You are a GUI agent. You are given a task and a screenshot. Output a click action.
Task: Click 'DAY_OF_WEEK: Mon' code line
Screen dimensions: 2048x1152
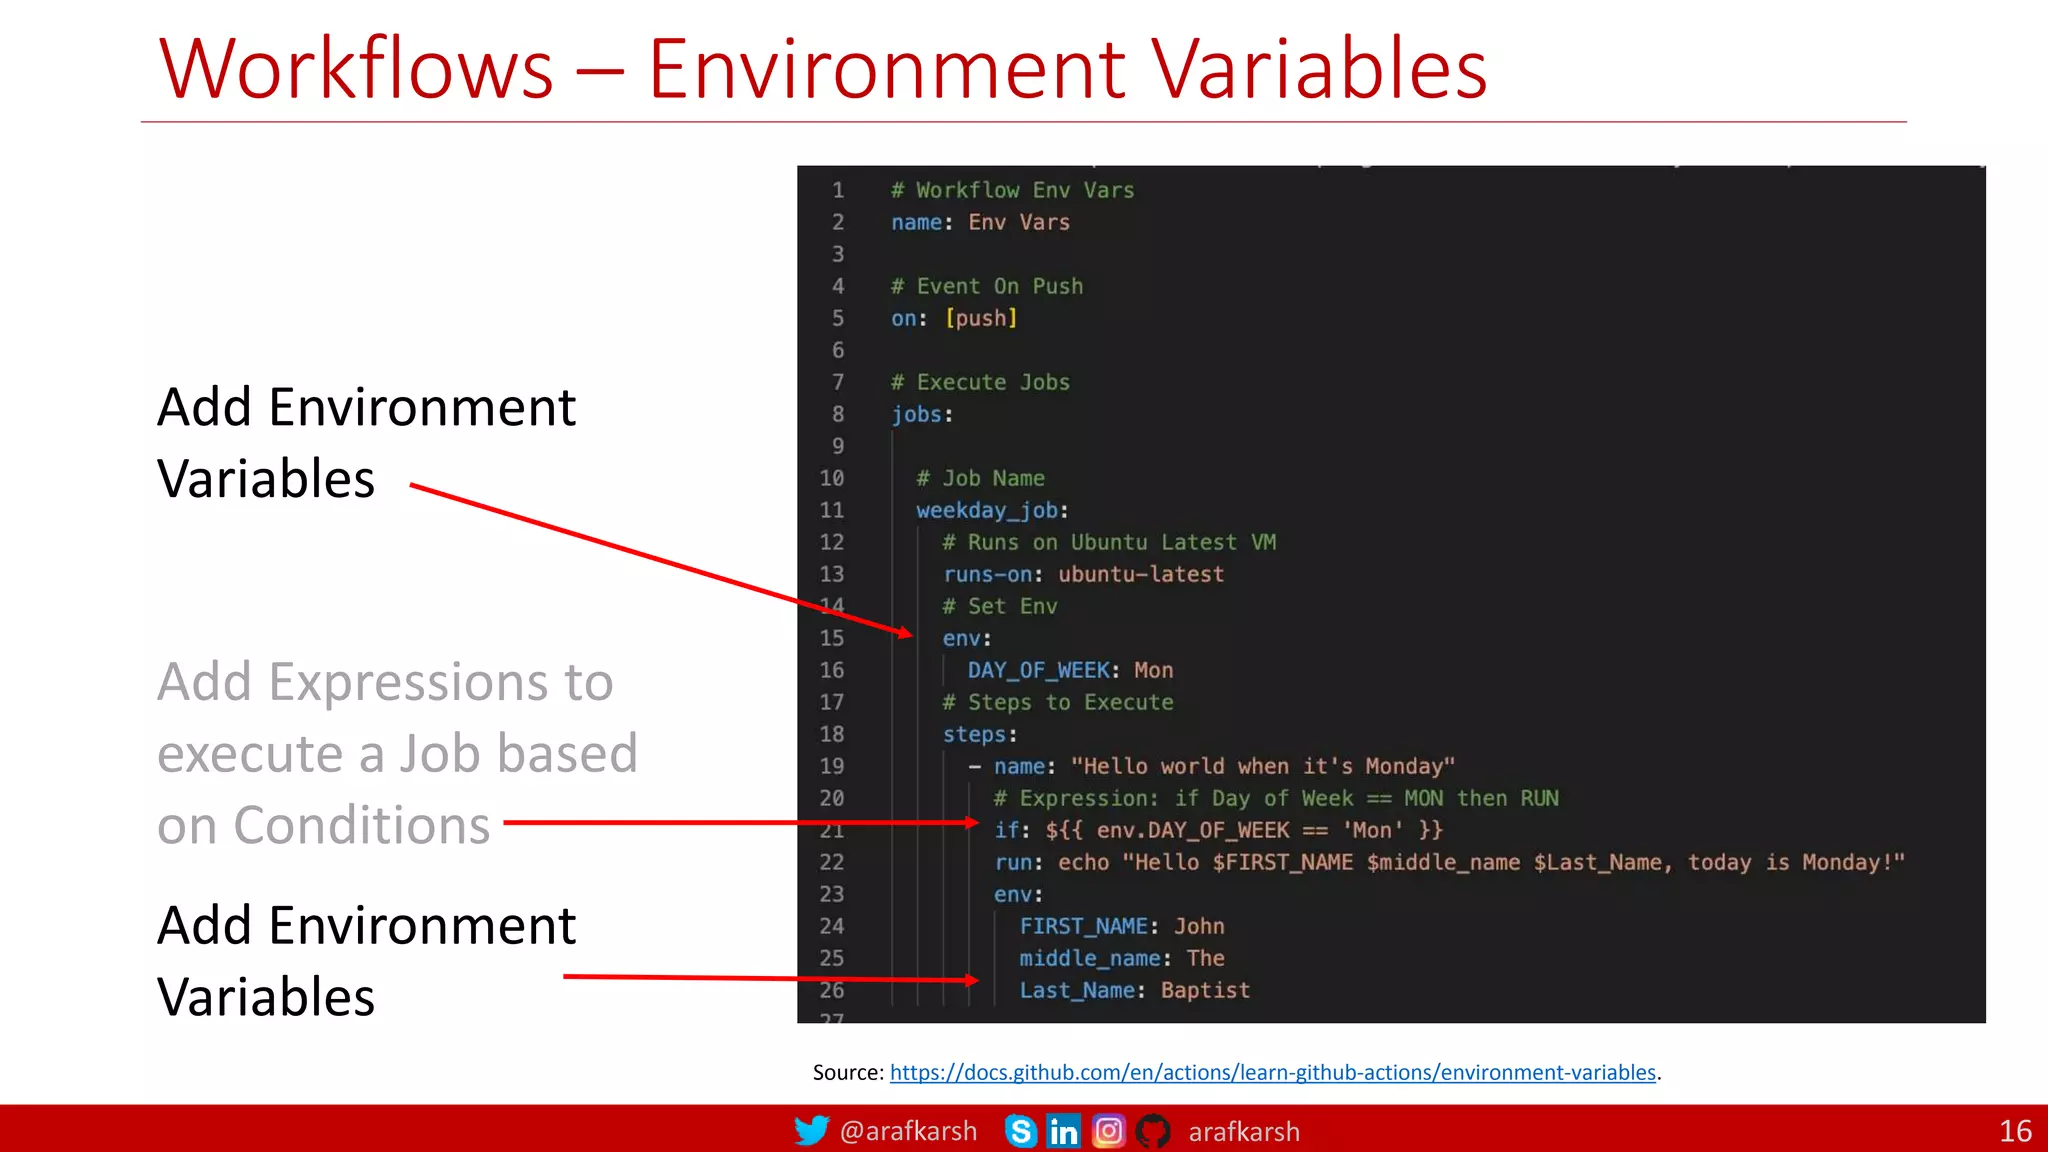coord(1070,670)
